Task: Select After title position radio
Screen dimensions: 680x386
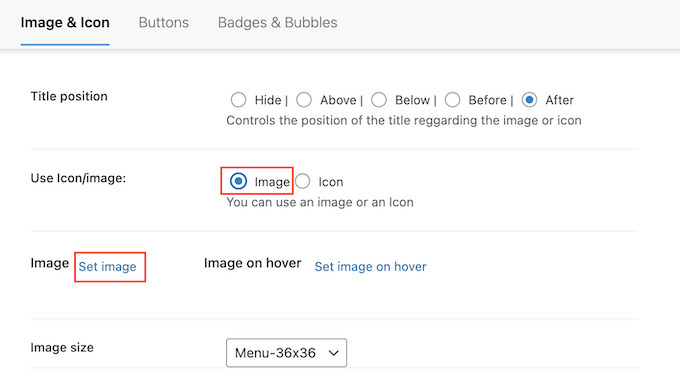Action: pos(530,100)
